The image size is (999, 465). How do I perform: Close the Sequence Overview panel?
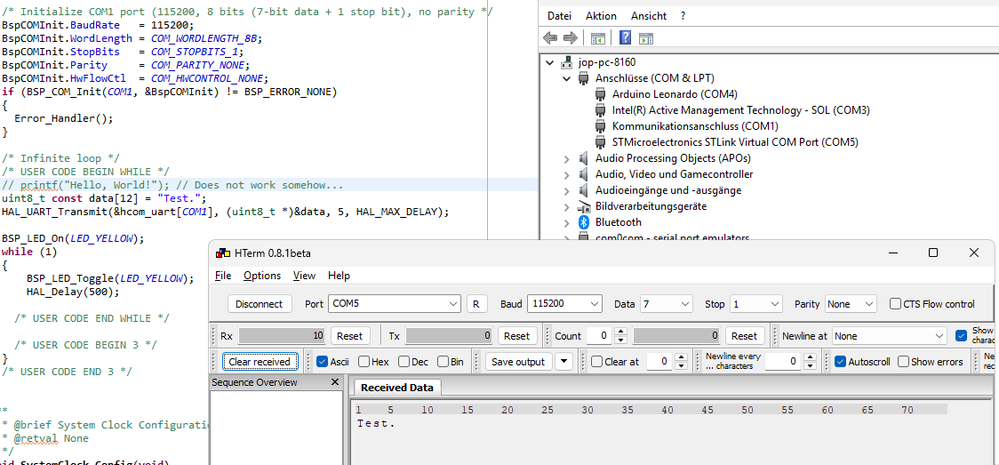(x=337, y=382)
